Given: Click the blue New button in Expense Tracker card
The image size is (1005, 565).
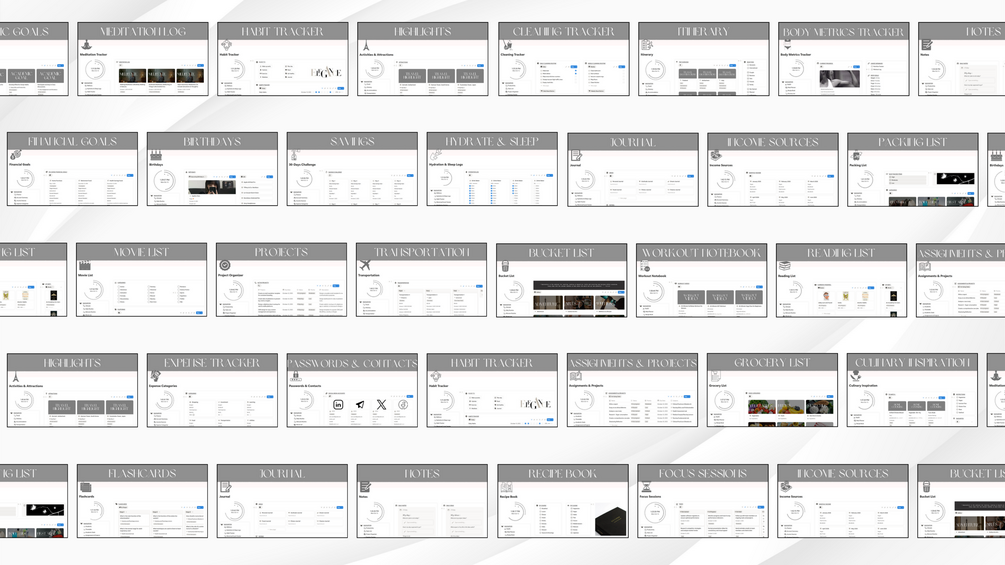Looking at the screenshot, I should coord(270,397).
